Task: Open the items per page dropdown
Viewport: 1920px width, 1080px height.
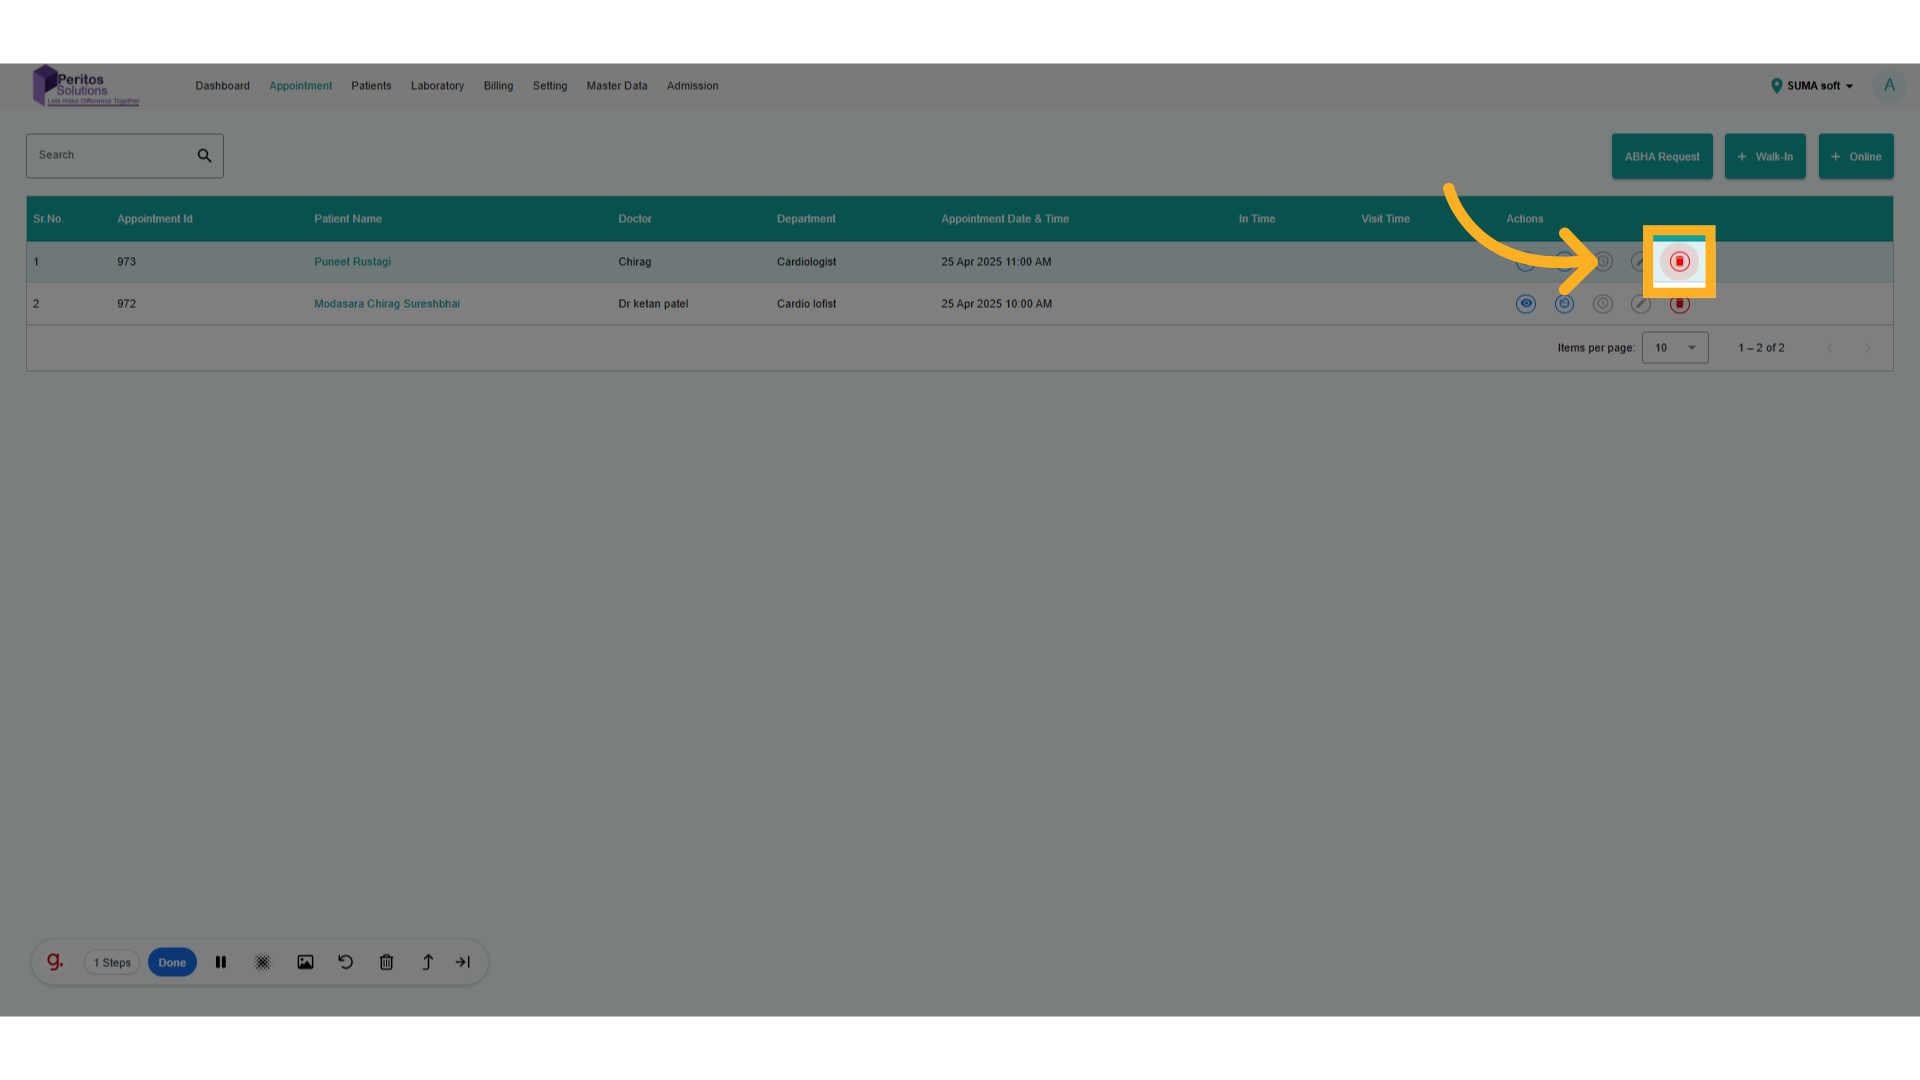Action: 1674,347
